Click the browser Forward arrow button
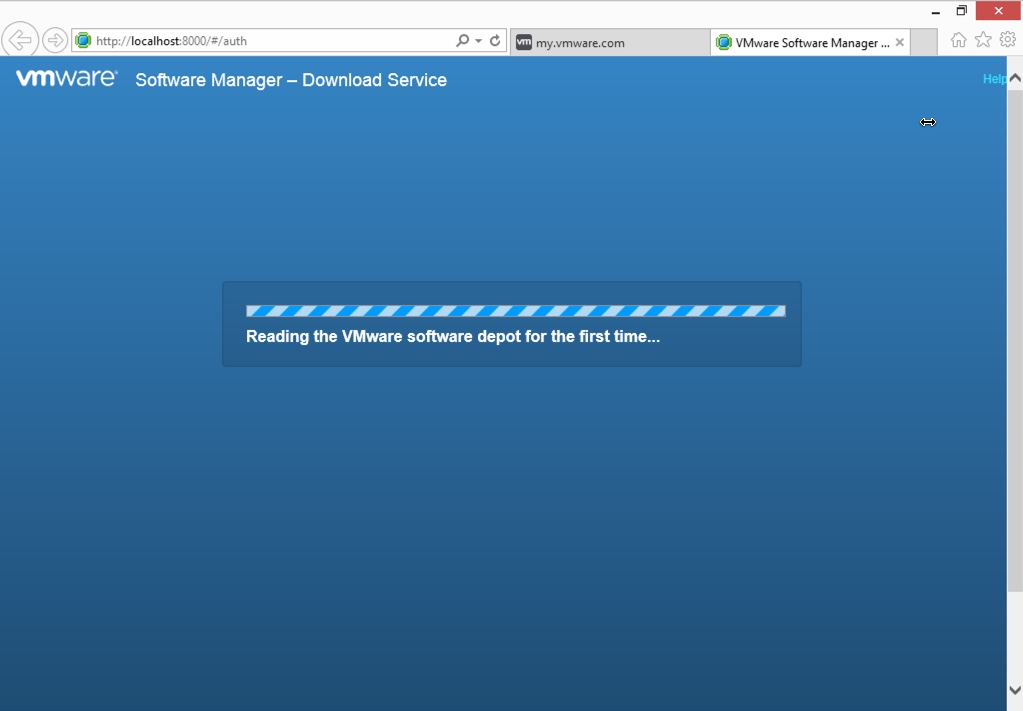Screen dimensions: 1023x711 tap(54, 40)
